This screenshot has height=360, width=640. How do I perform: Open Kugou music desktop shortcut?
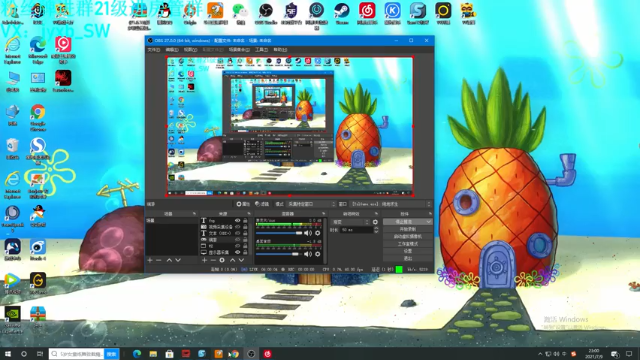392,13
